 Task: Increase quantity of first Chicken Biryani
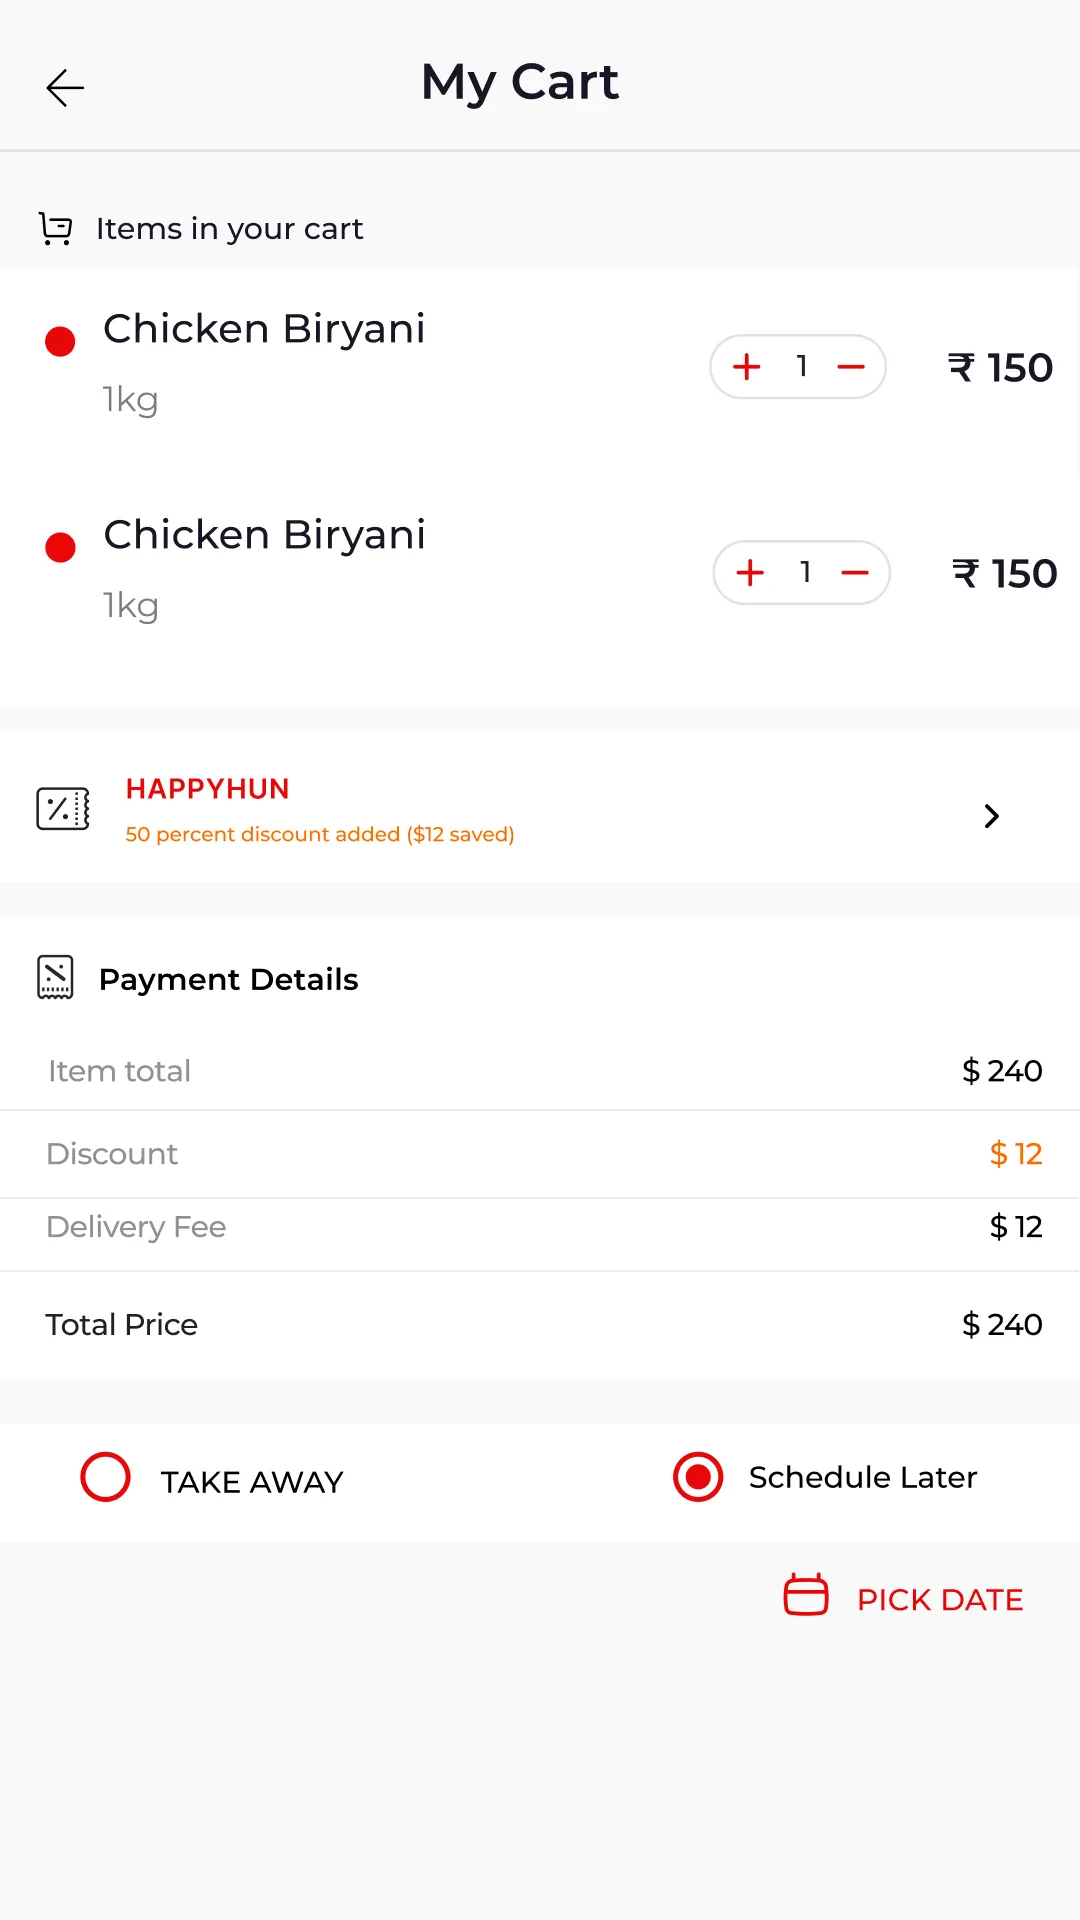pos(747,367)
